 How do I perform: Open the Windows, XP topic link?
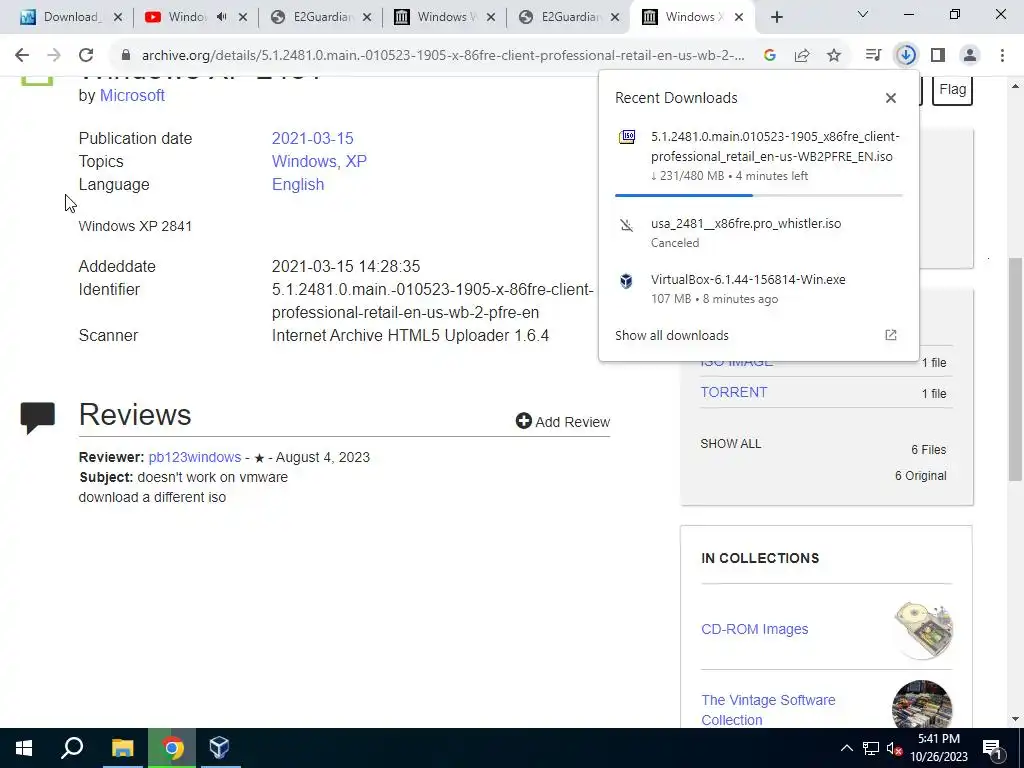319,161
